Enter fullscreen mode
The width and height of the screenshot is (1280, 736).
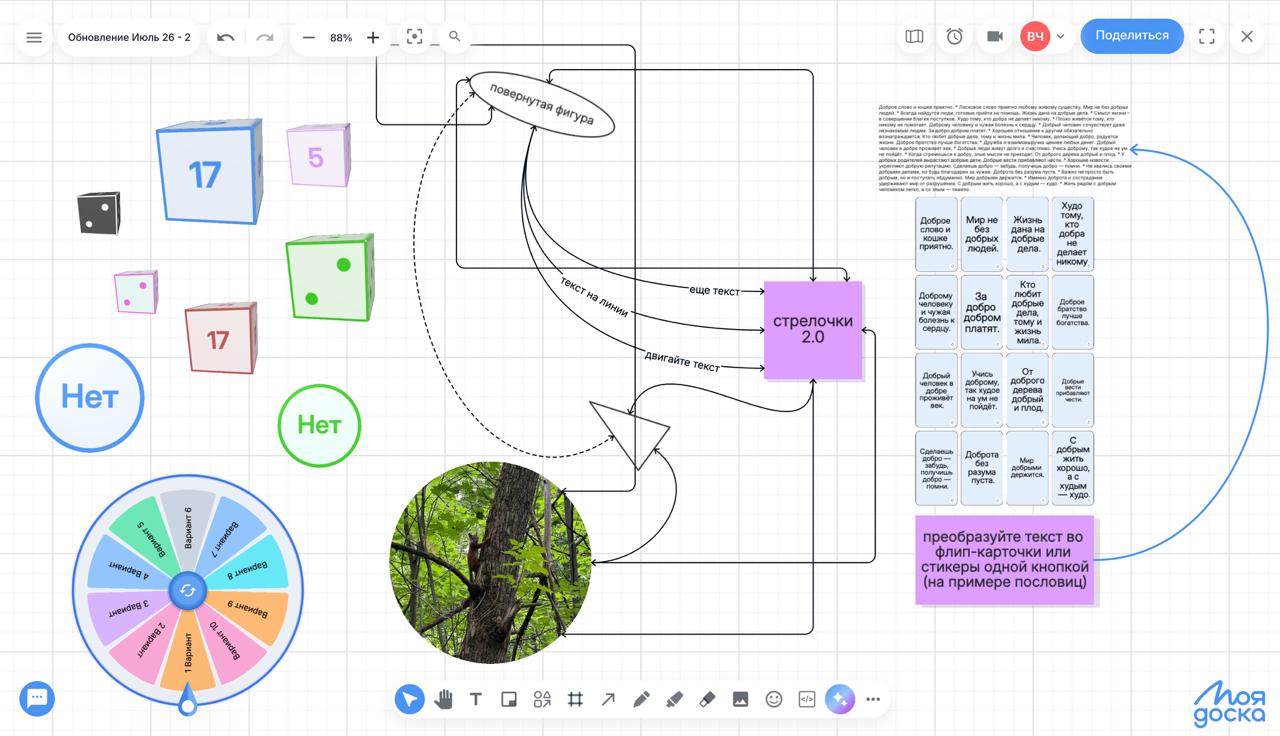[1207, 37]
